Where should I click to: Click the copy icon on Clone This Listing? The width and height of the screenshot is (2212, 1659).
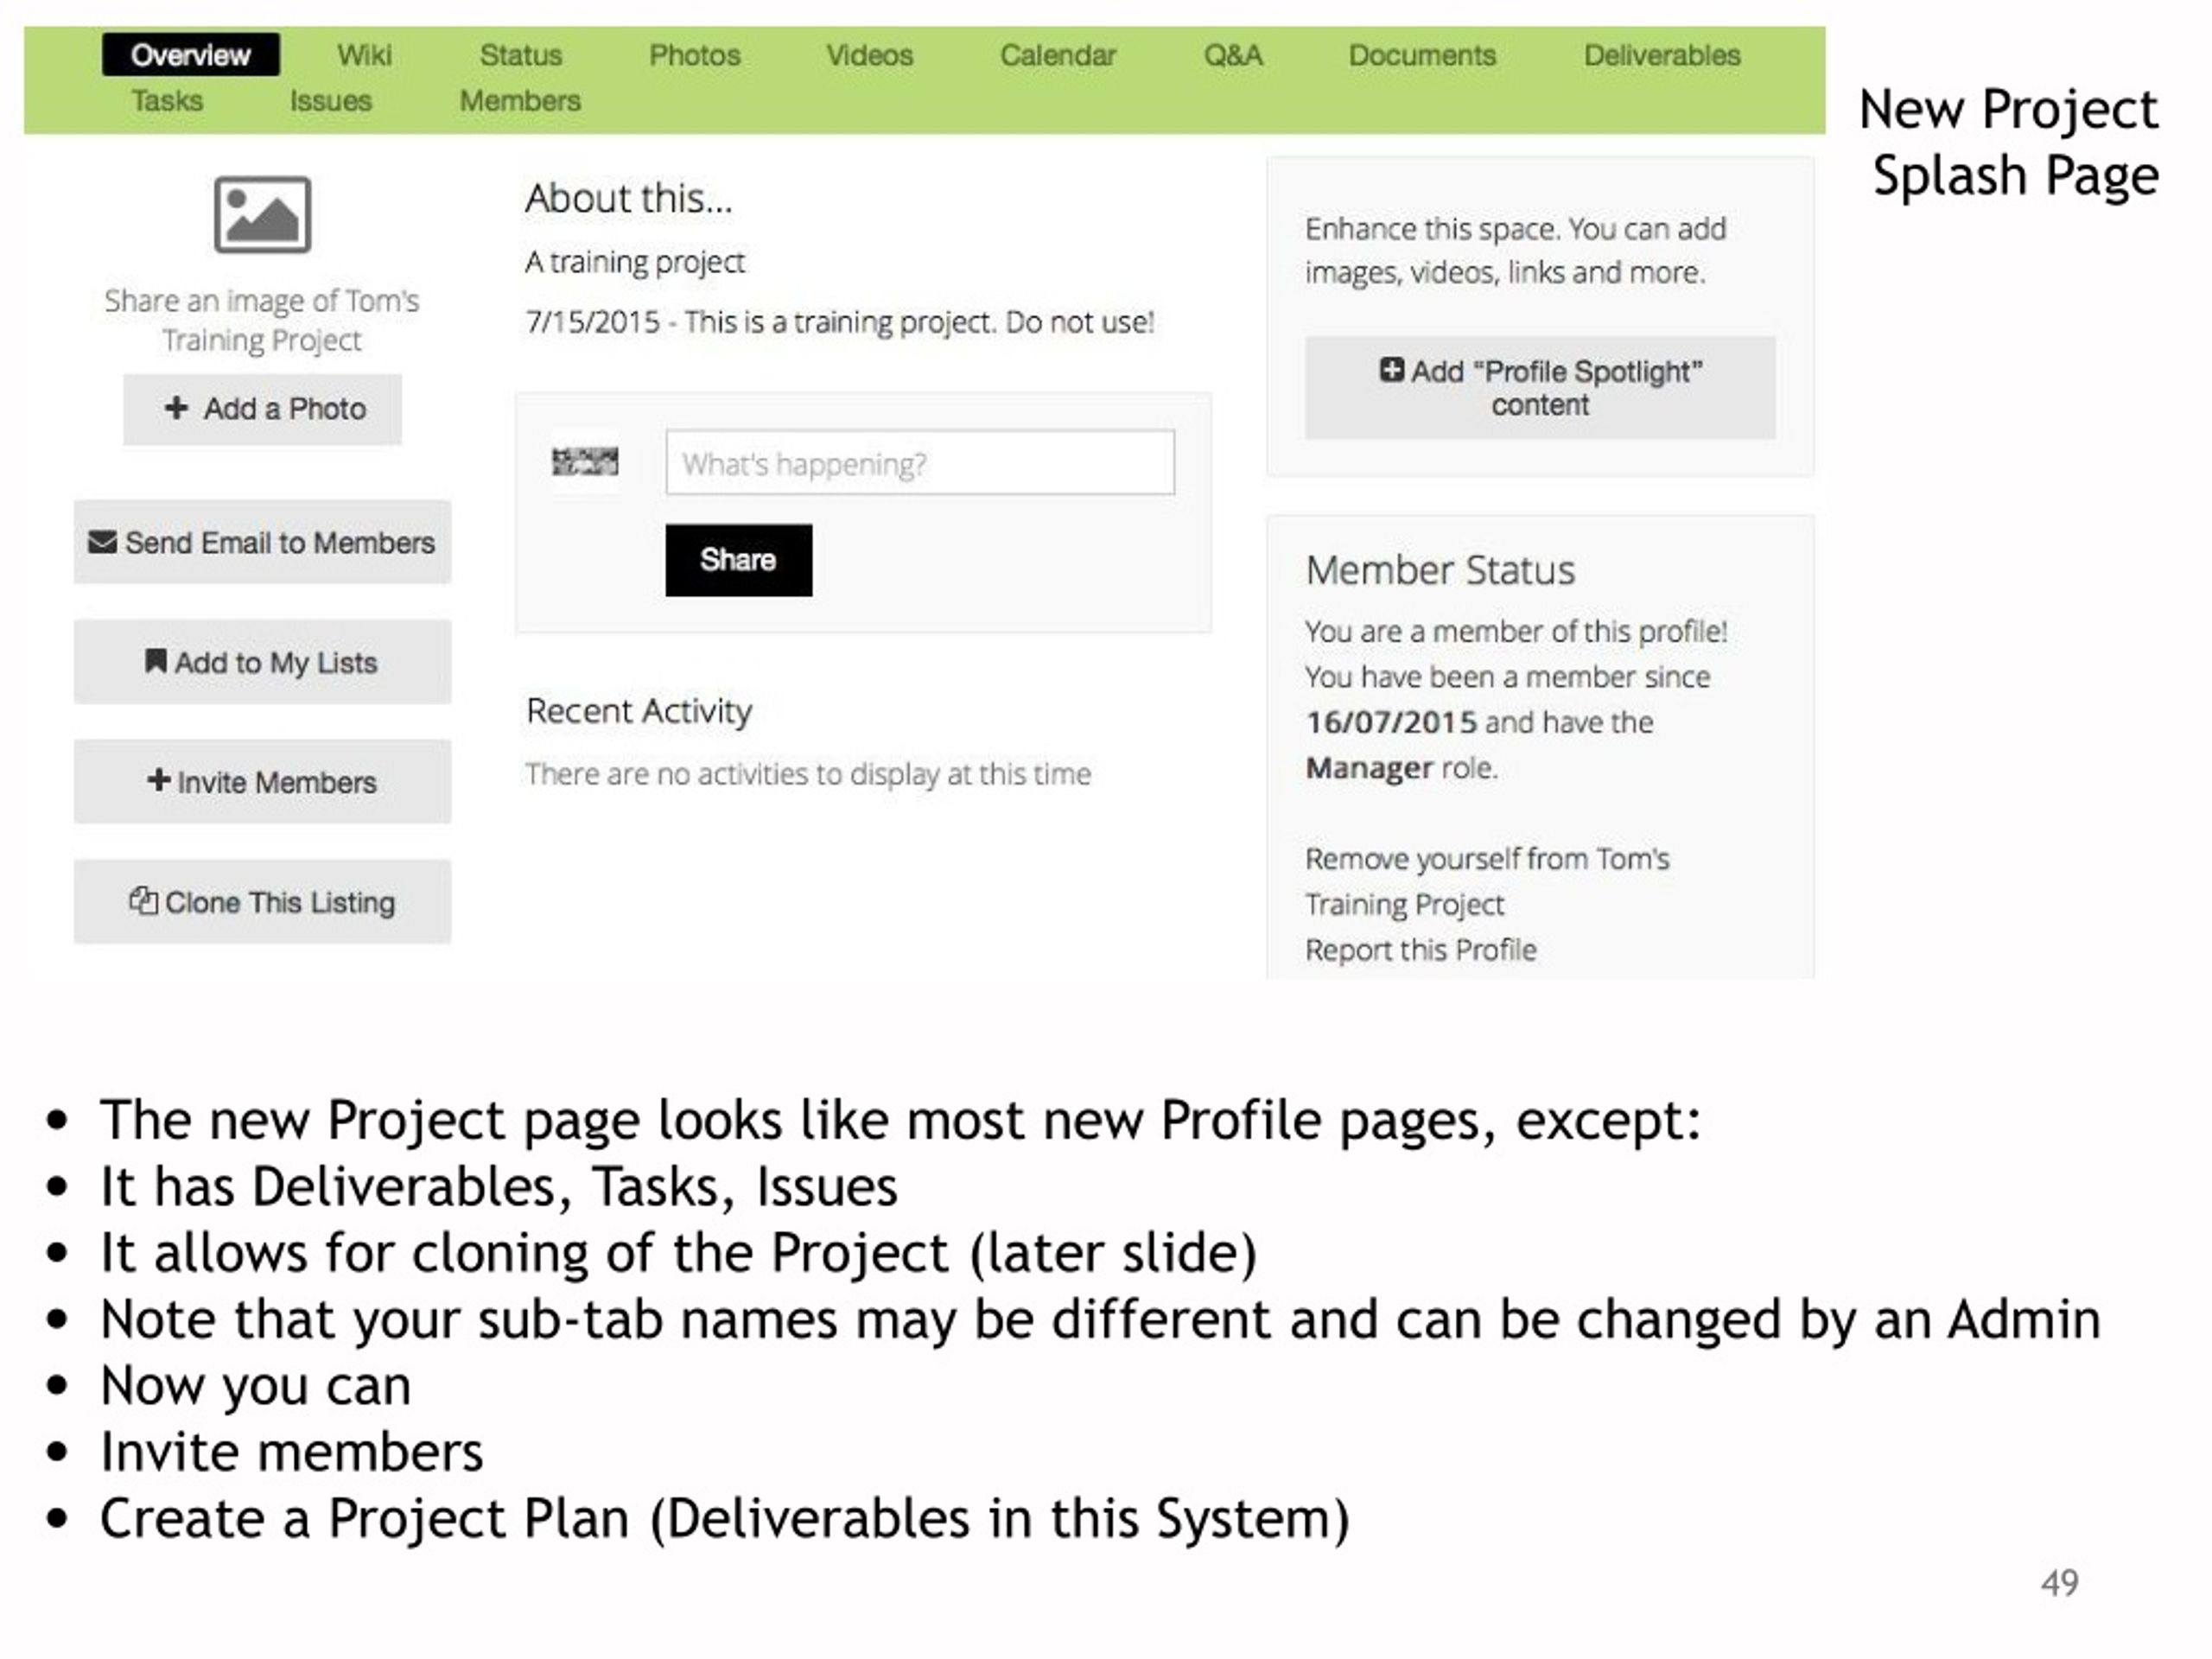coord(143,901)
